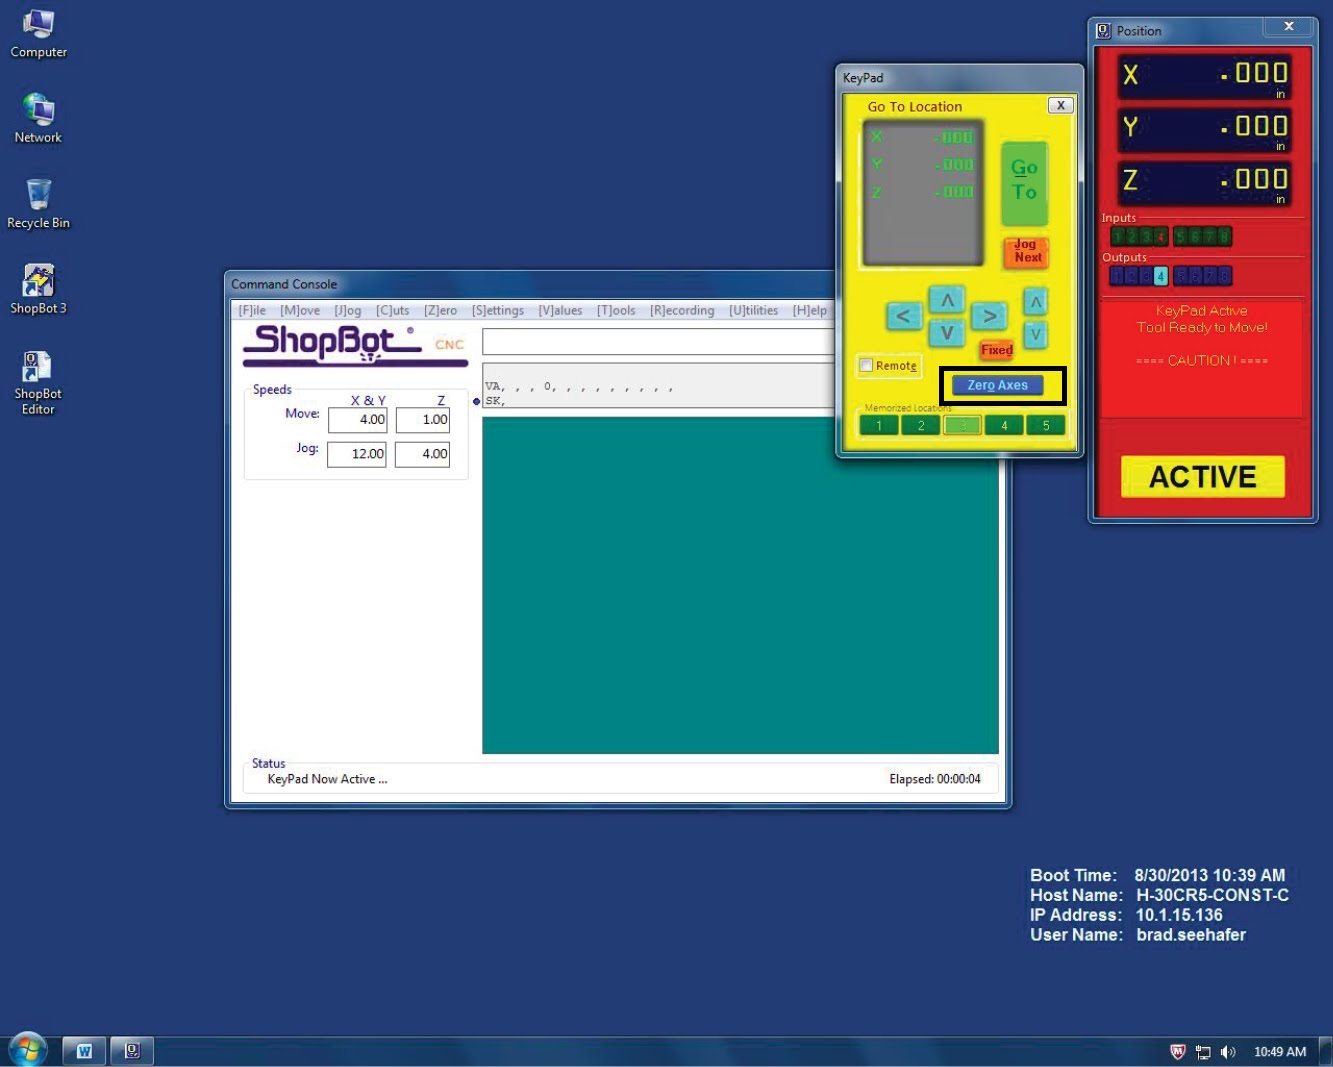
Task: Click input 4 indicator in Position window
Action: pos(1160,237)
